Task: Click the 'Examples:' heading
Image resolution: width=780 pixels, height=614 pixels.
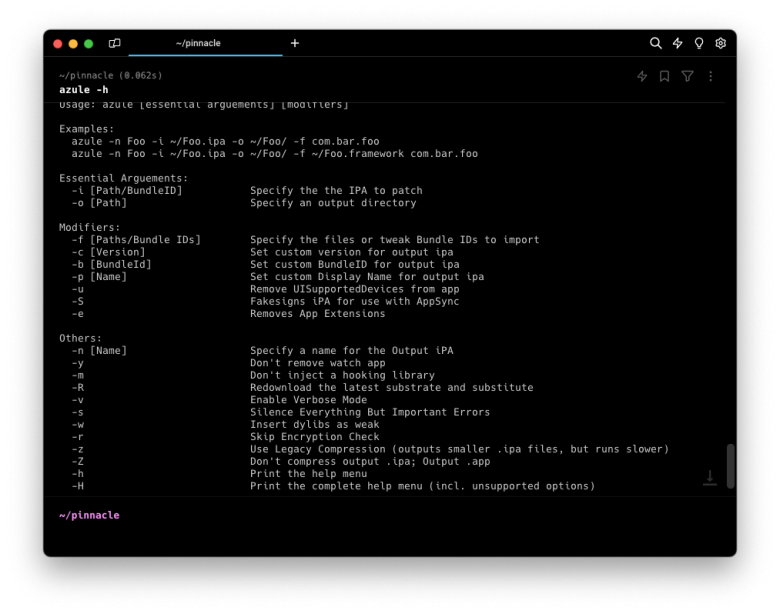Action: [x=87, y=129]
